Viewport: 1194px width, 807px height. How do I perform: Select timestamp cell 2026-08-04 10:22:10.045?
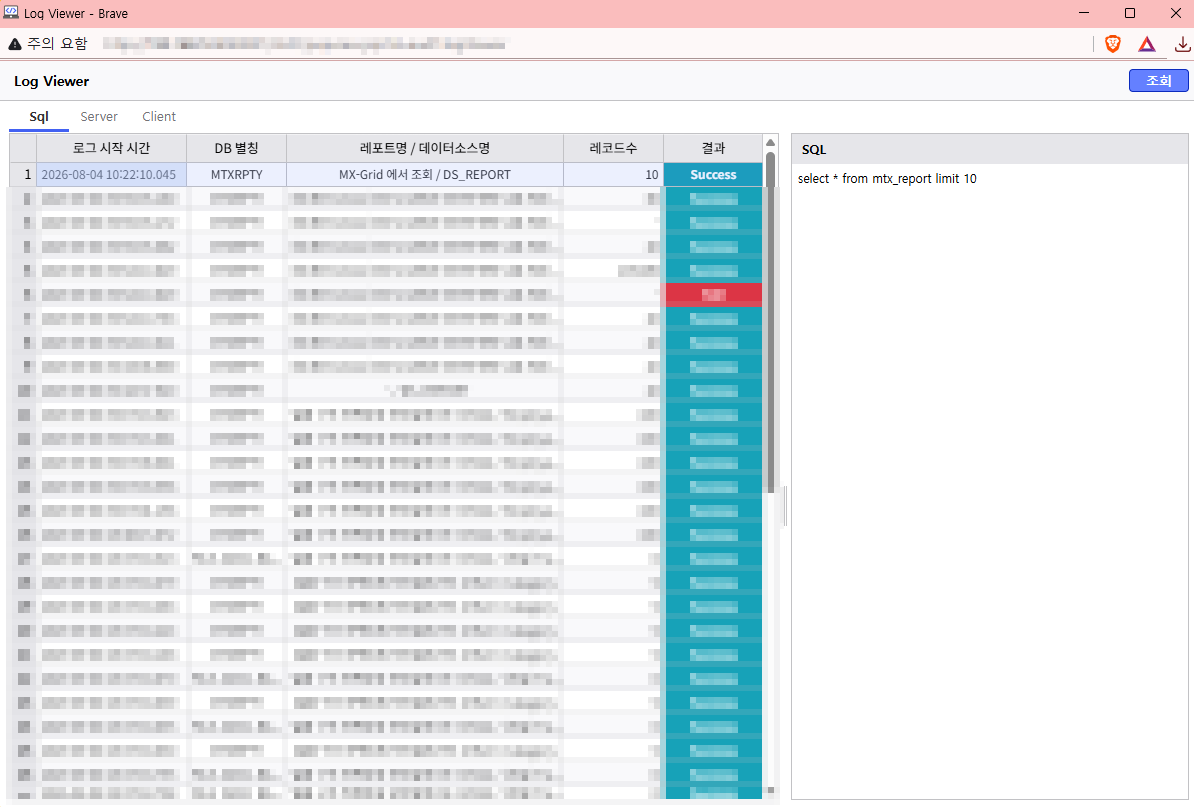[111, 174]
